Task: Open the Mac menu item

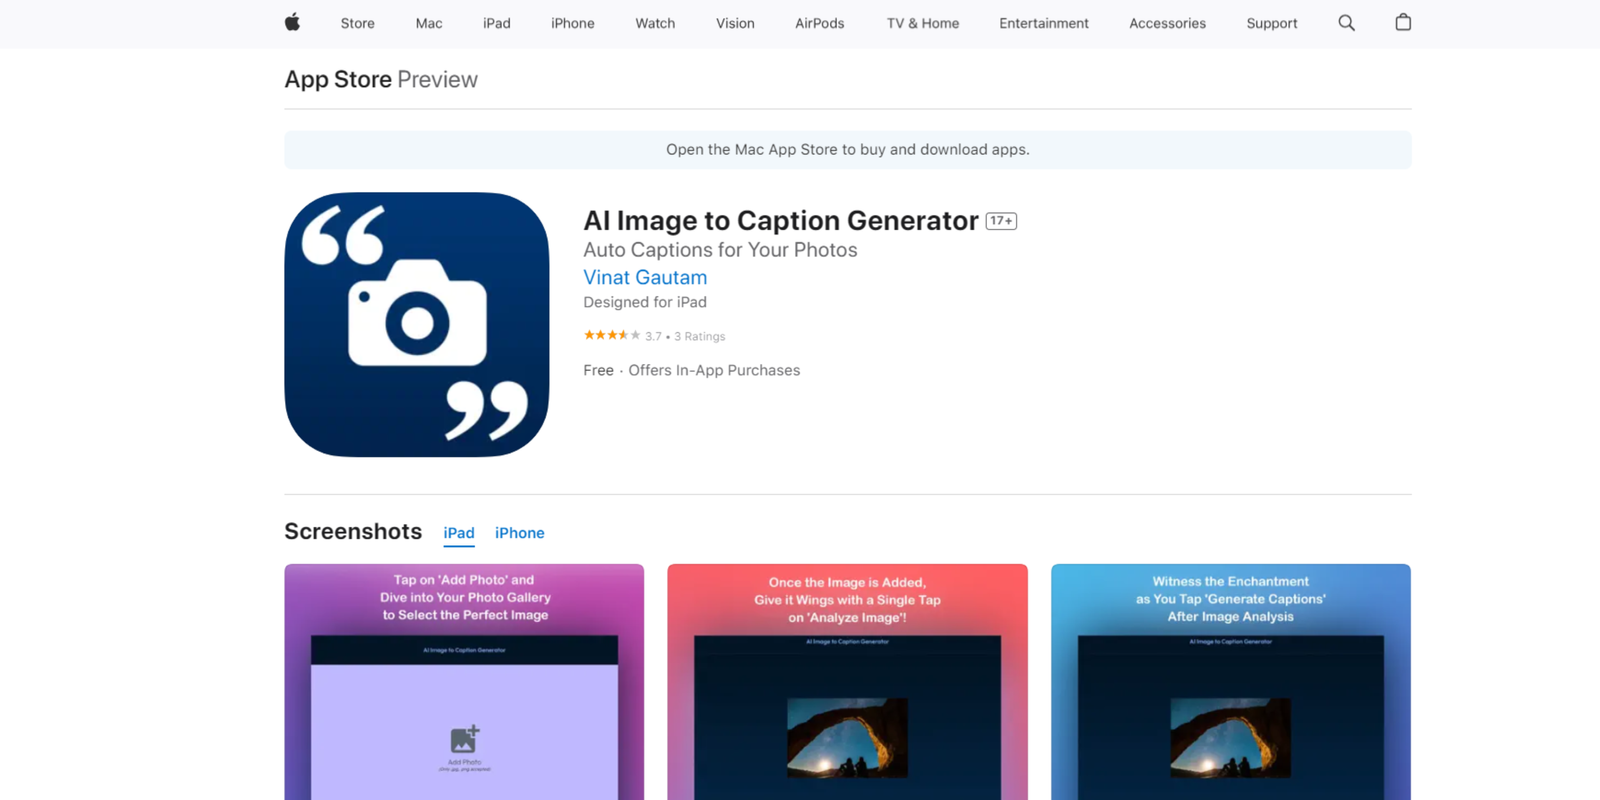Action: [429, 23]
